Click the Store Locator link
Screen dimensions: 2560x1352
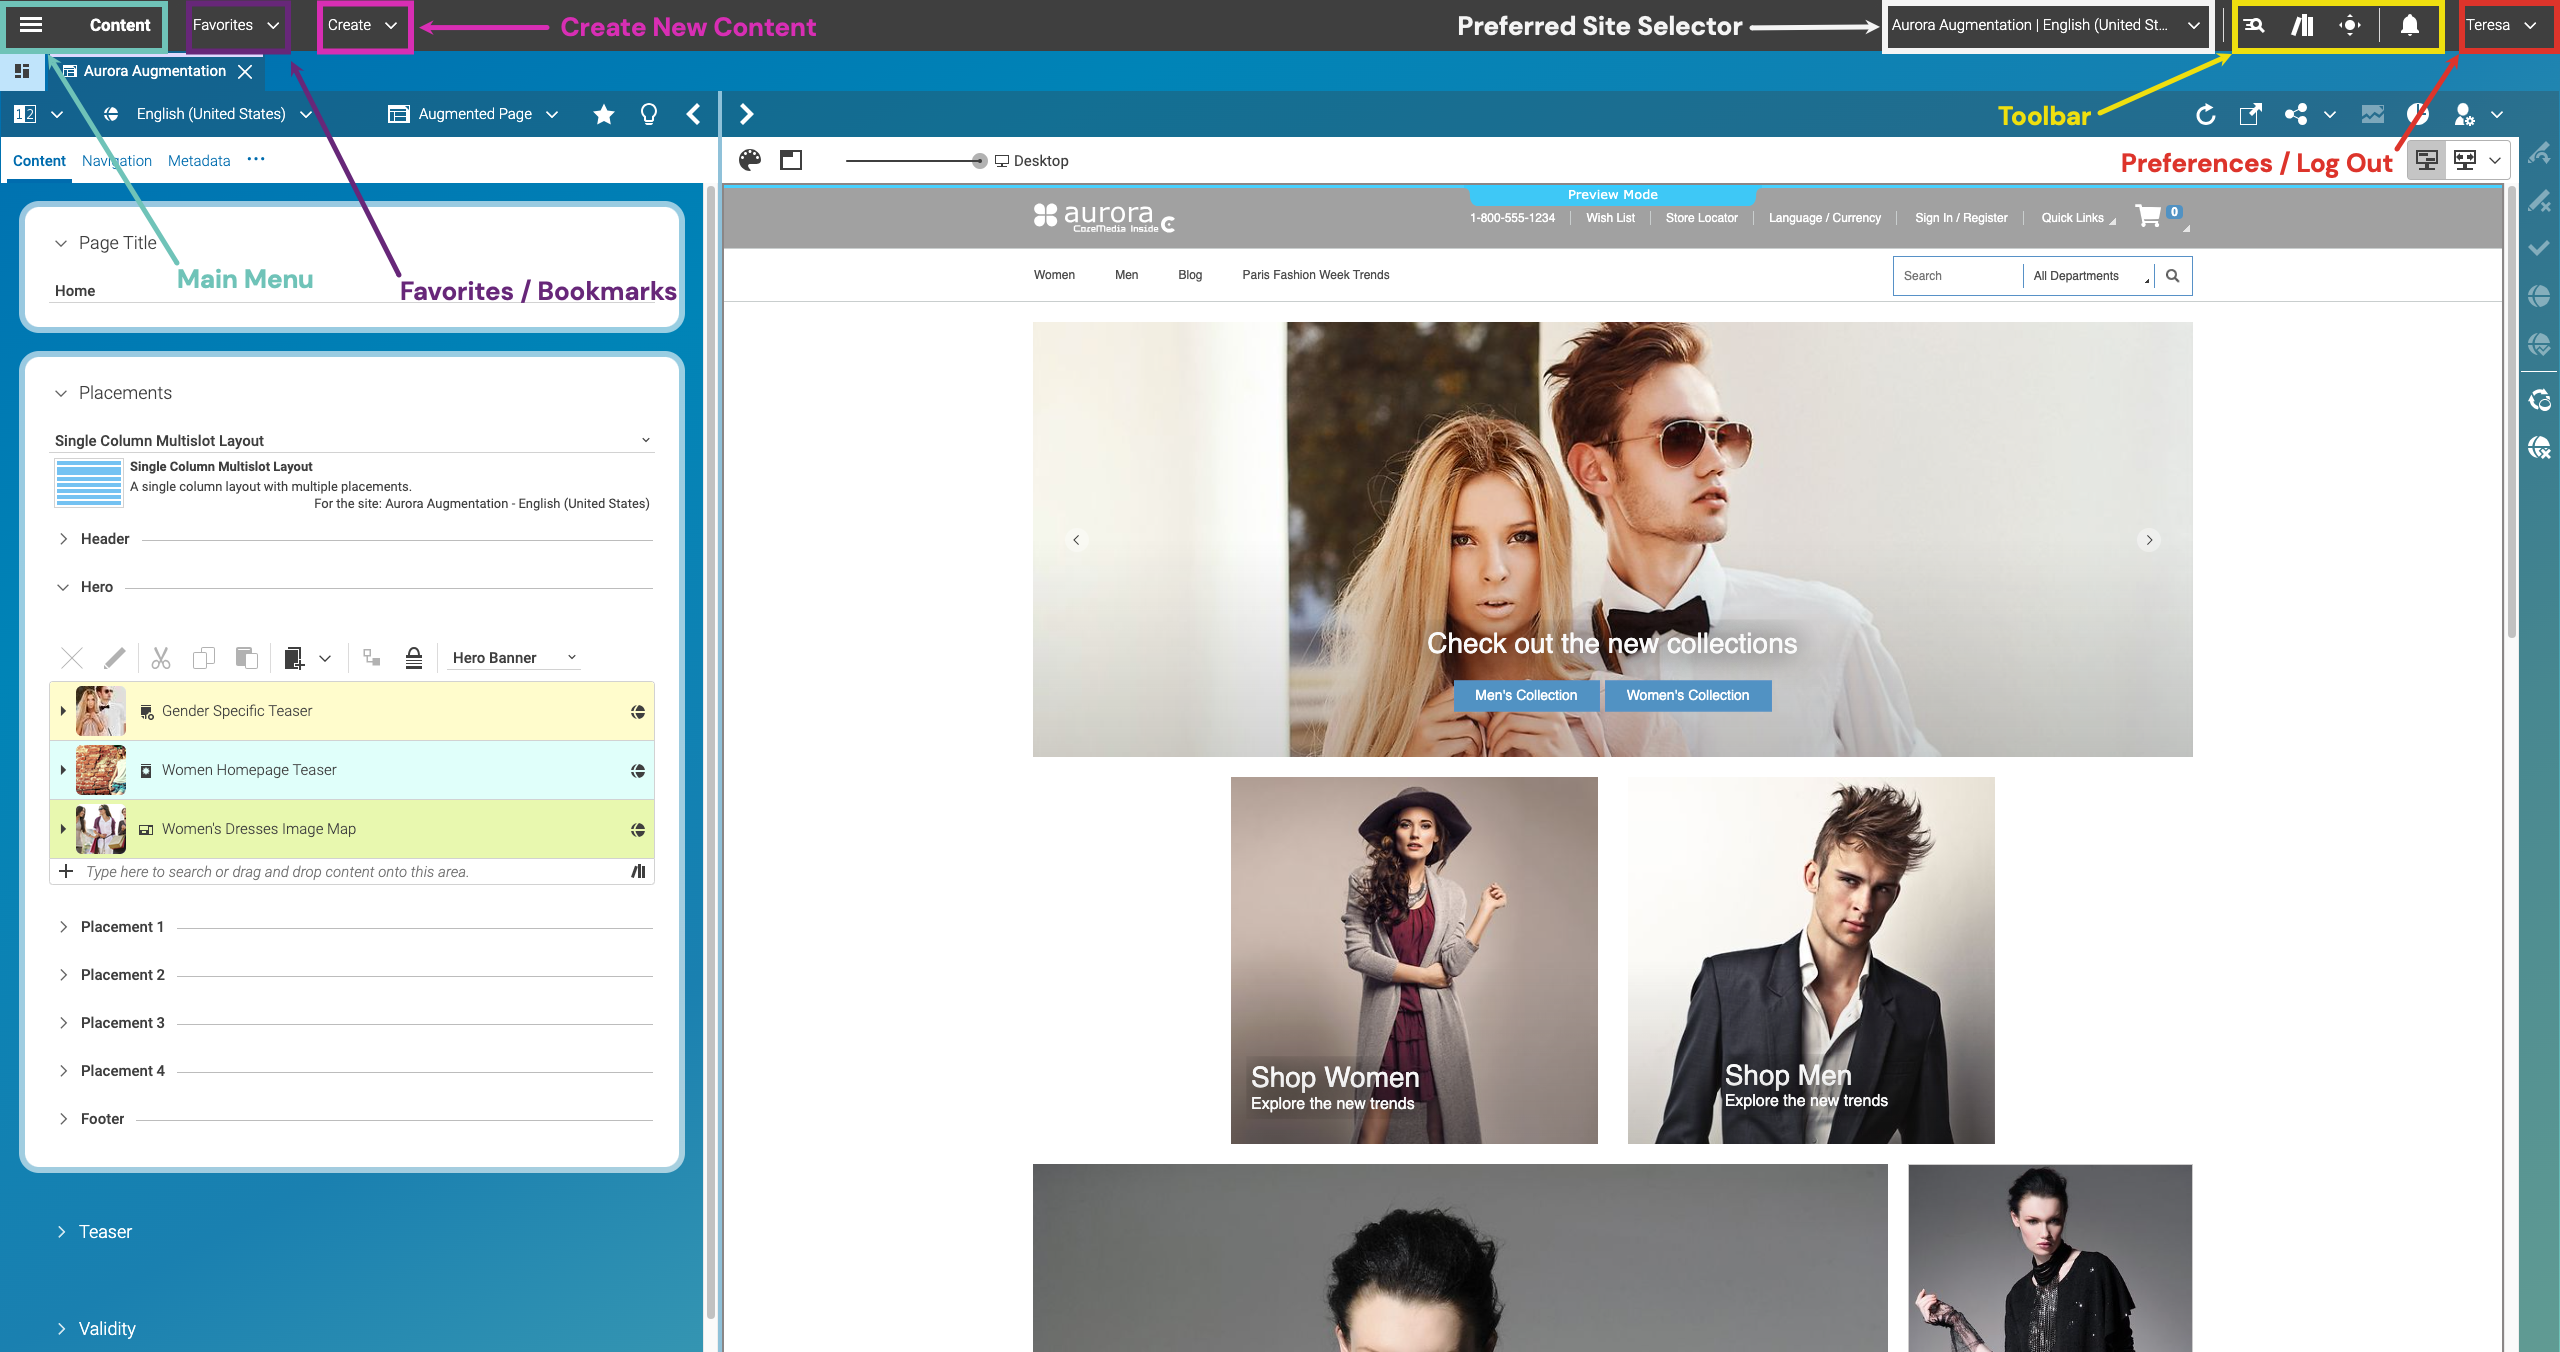tap(1701, 218)
